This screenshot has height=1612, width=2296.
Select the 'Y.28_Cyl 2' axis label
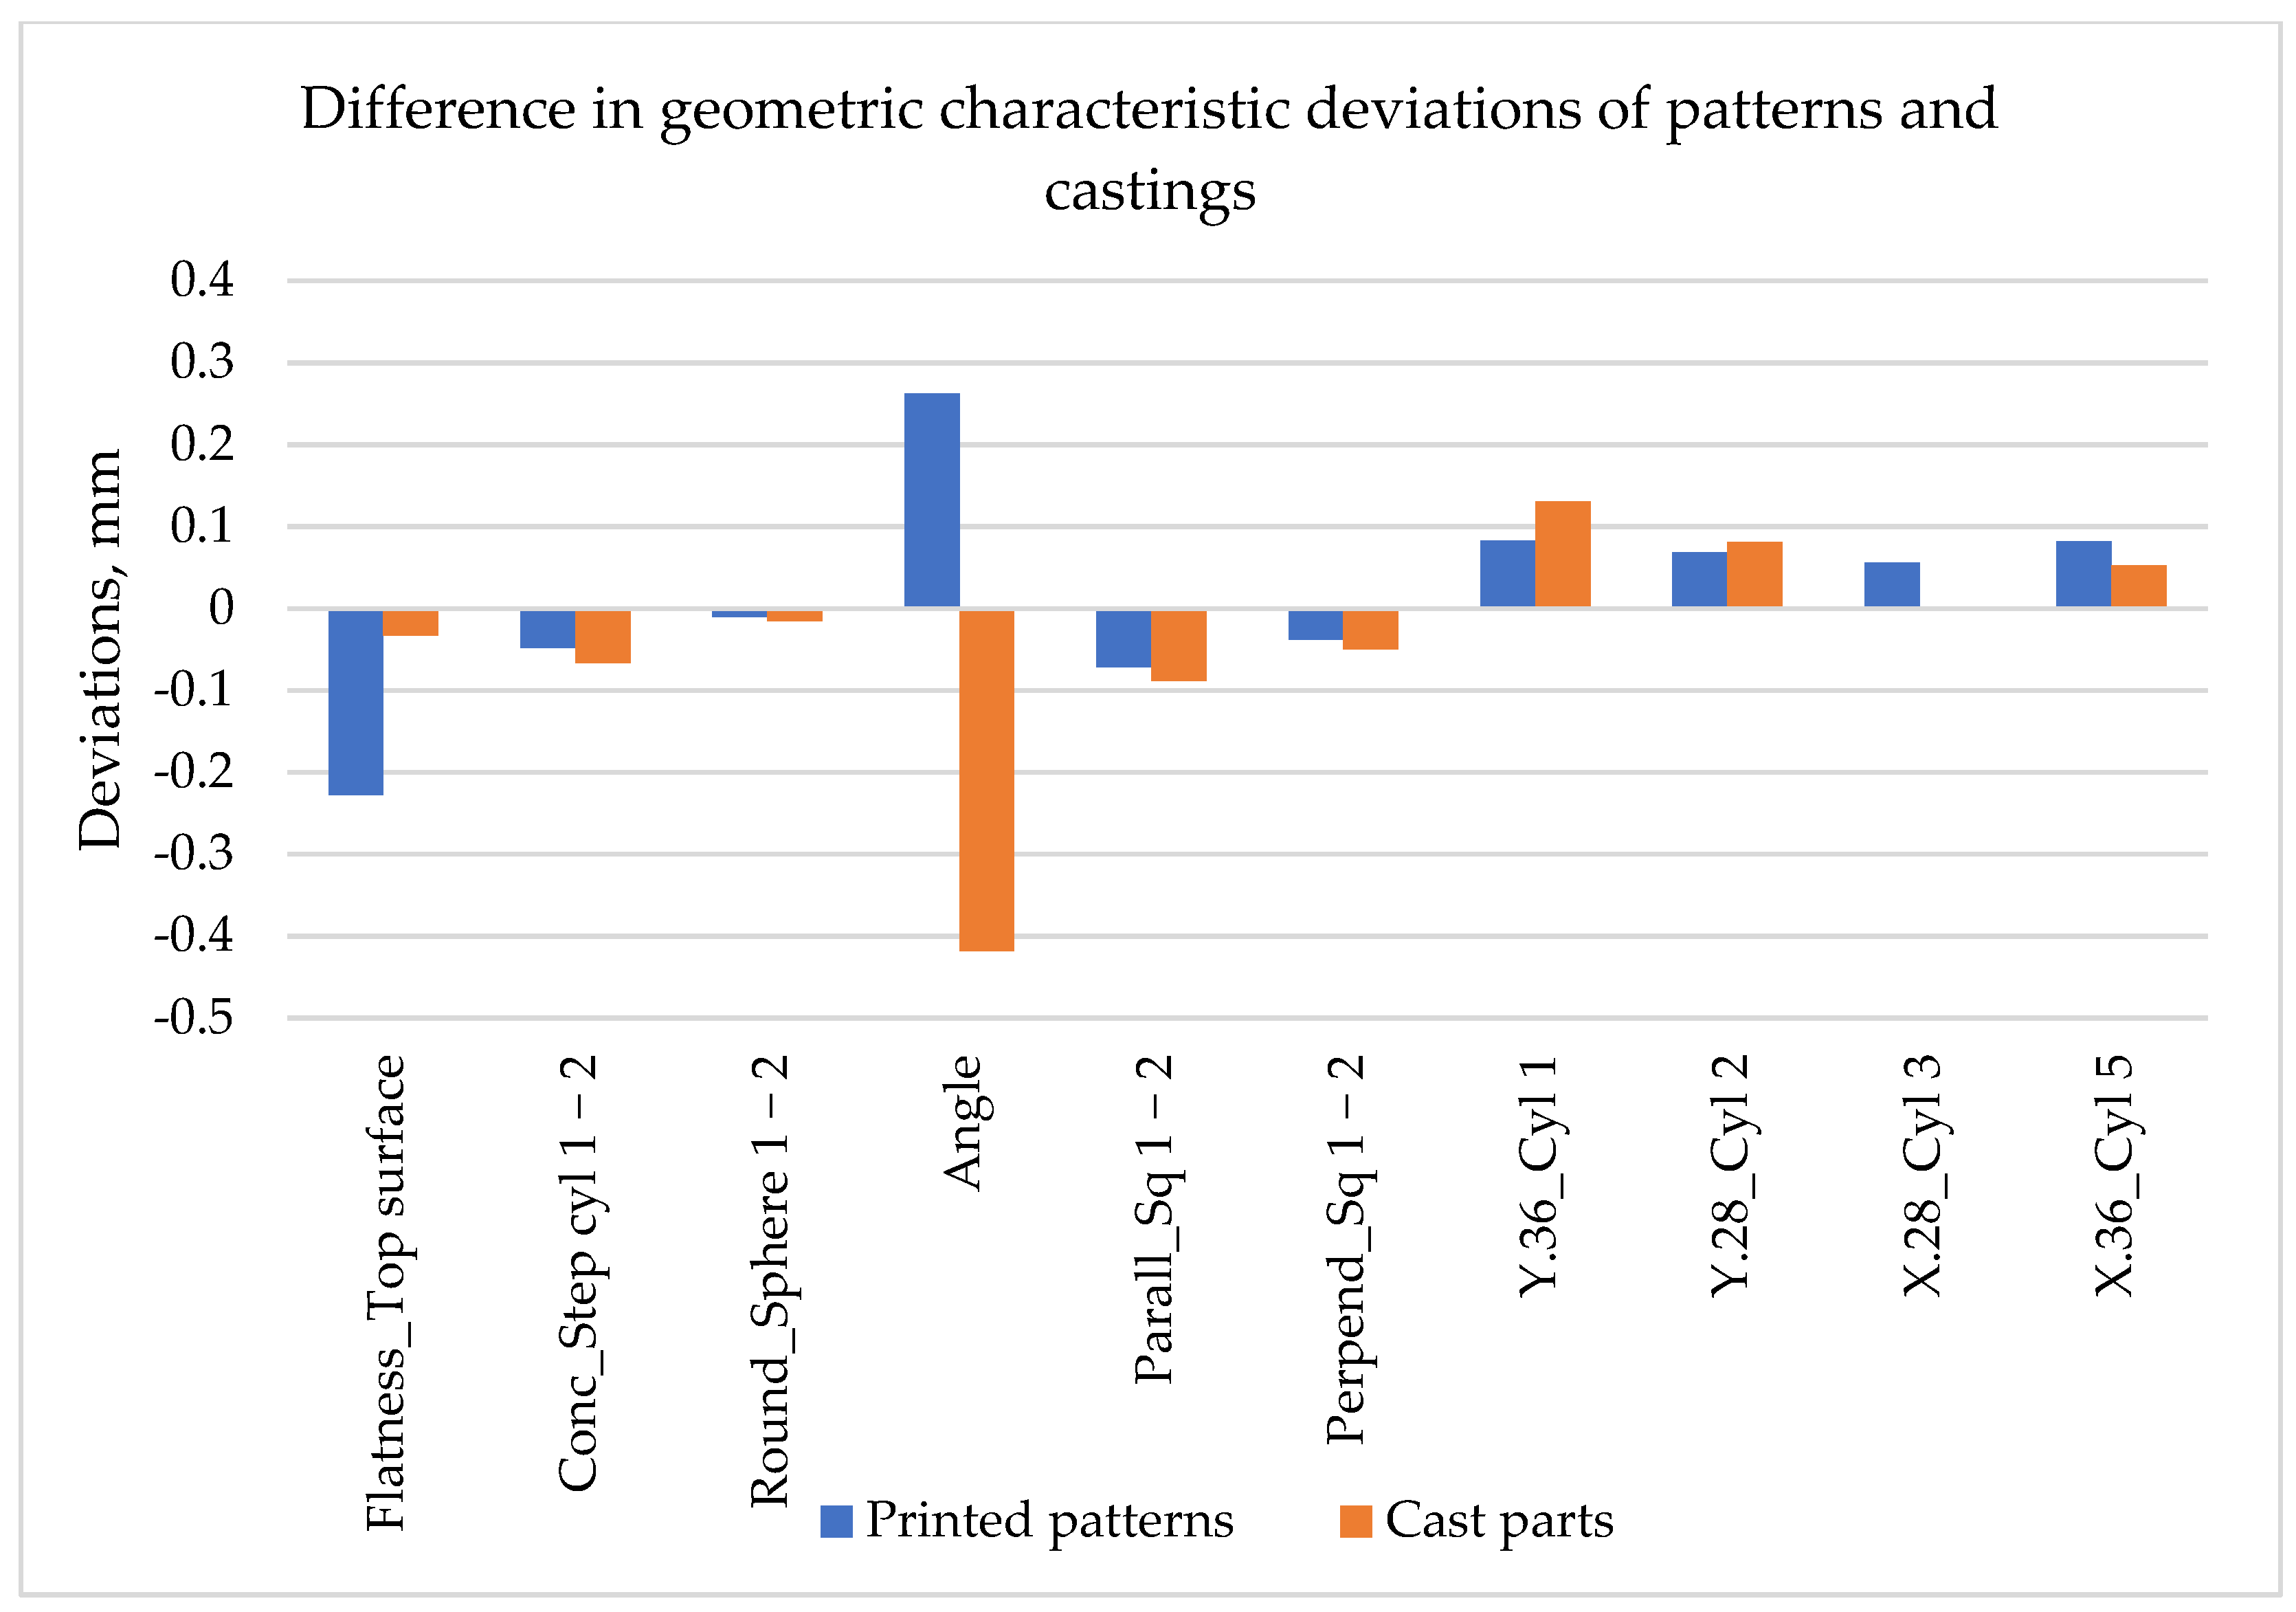[1730, 1175]
